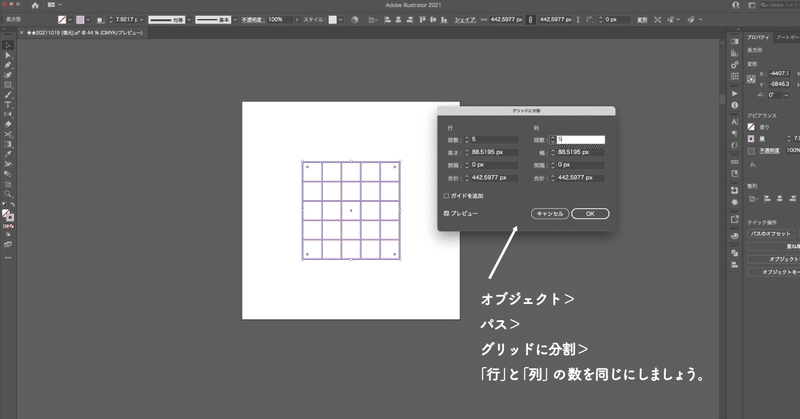
Task: Open the Asset Export panel icon
Action: coord(734,219)
